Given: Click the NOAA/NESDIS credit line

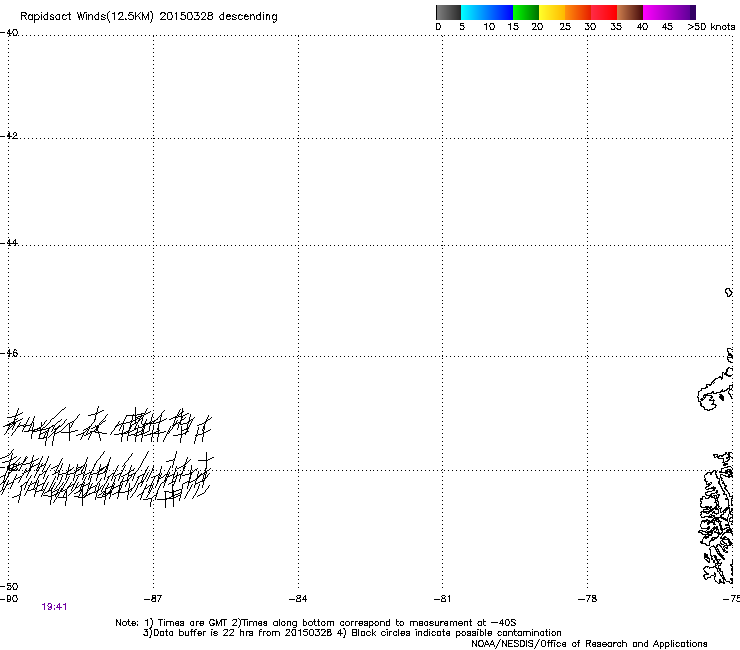Looking at the screenshot, I should 589,644.
